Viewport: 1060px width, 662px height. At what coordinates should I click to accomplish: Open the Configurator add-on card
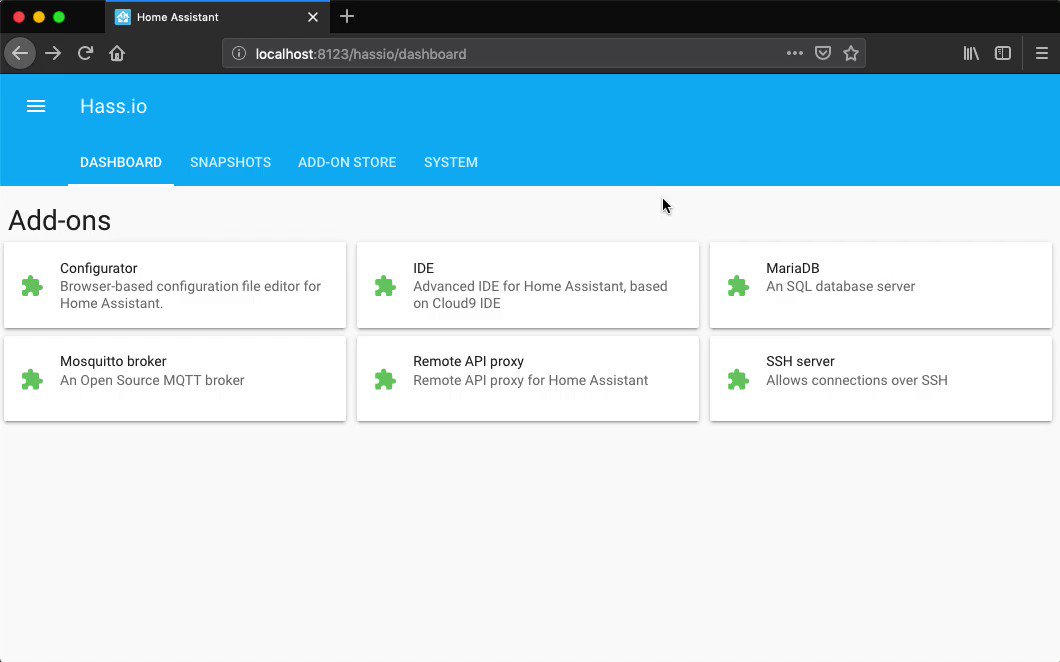[175, 285]
